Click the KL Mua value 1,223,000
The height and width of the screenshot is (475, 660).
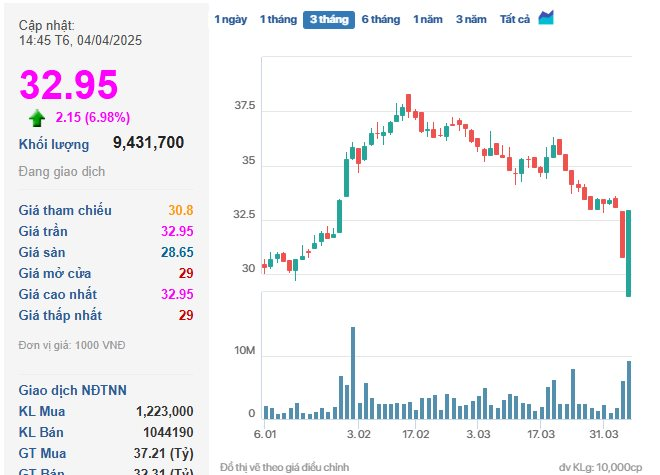(165, 411)
